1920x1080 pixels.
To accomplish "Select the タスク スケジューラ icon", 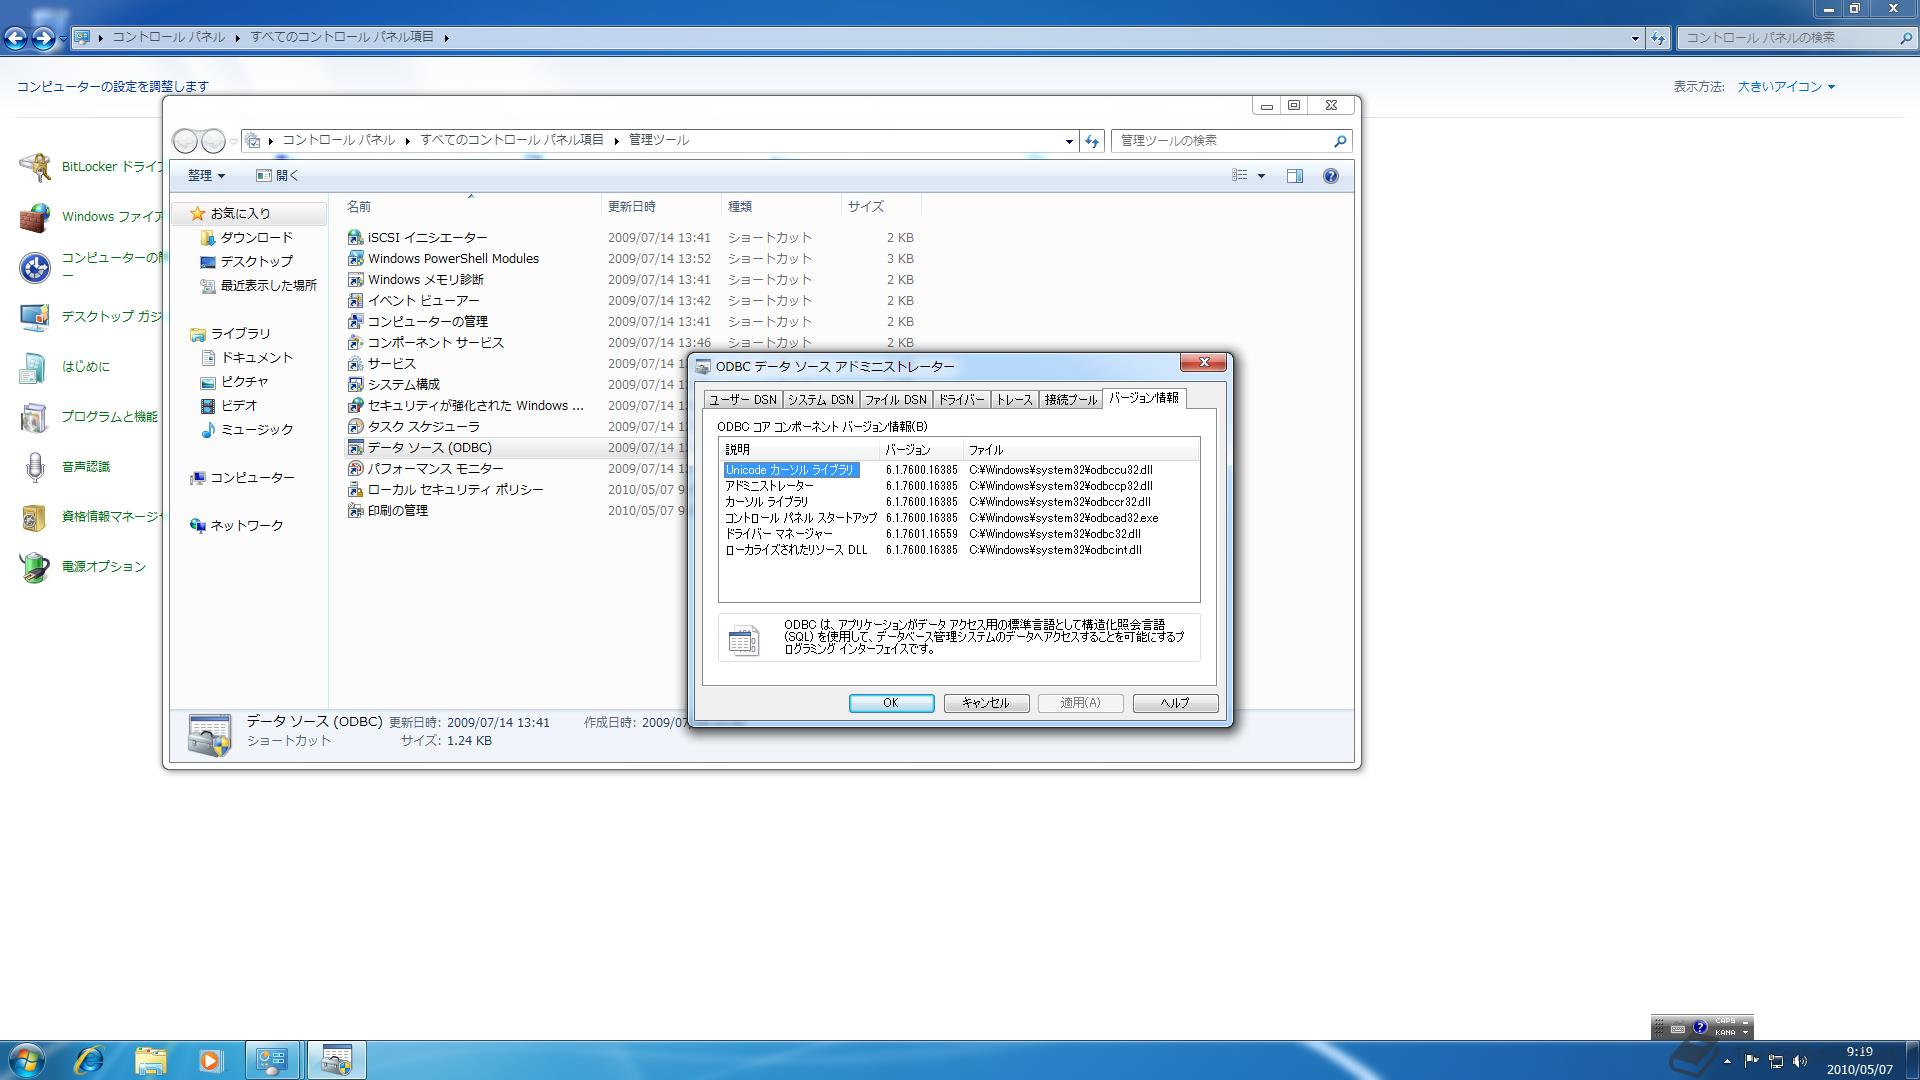I will (355, 427).
